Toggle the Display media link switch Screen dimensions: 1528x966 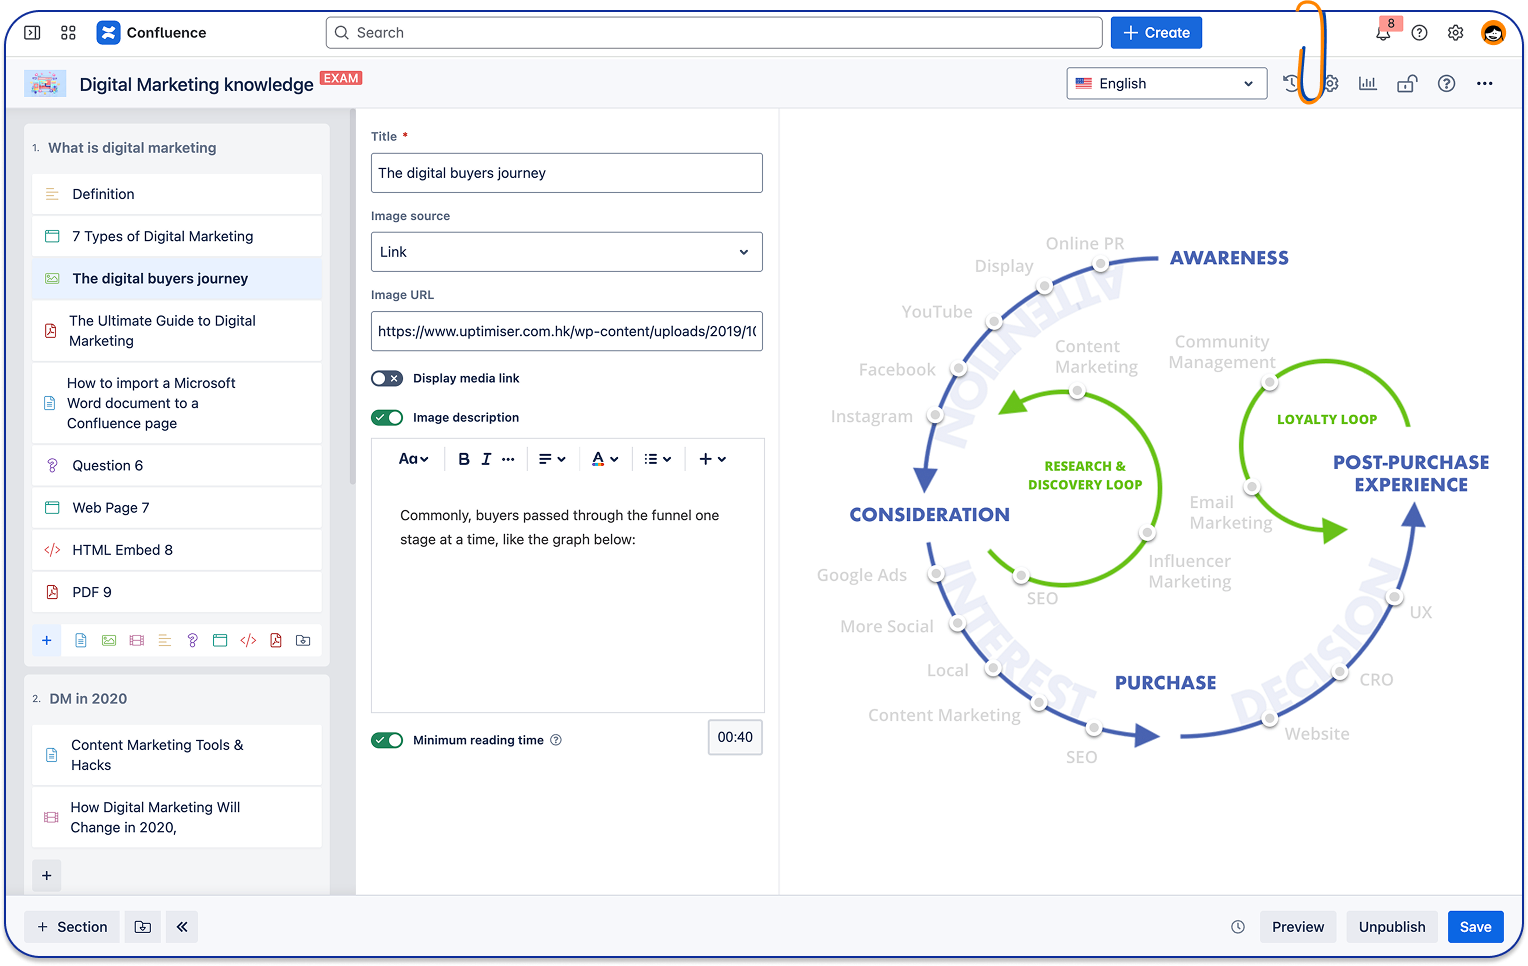[x=387, y=378]
